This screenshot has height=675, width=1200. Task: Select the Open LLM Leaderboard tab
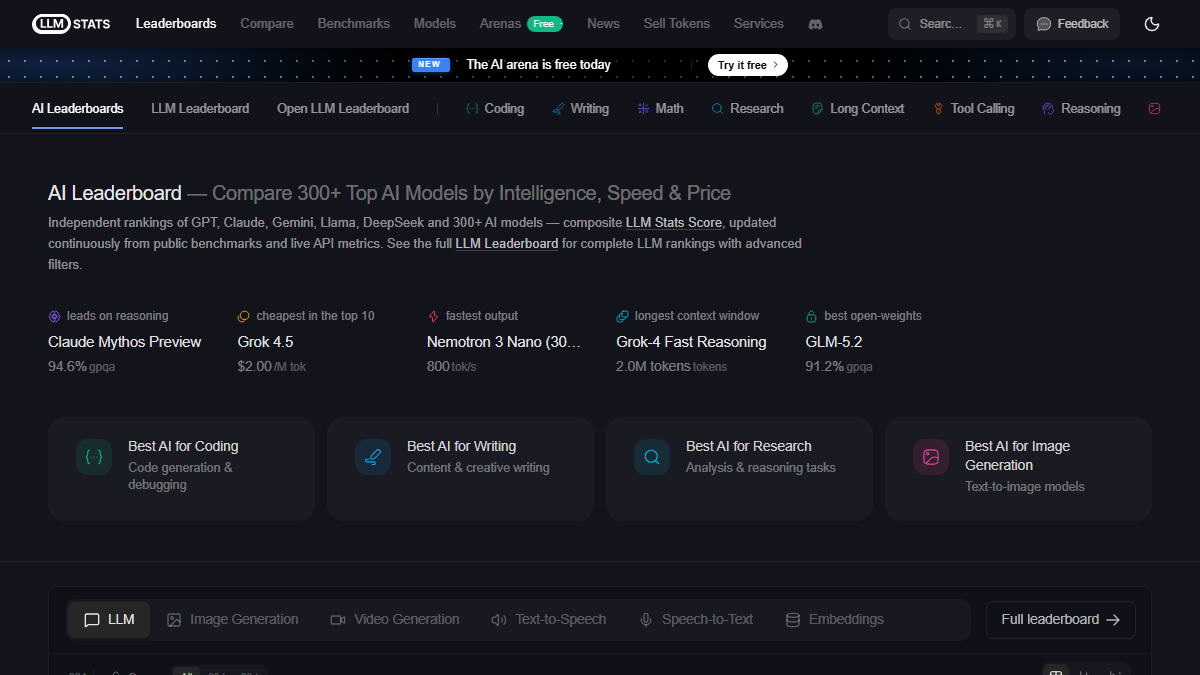(343, 108)
